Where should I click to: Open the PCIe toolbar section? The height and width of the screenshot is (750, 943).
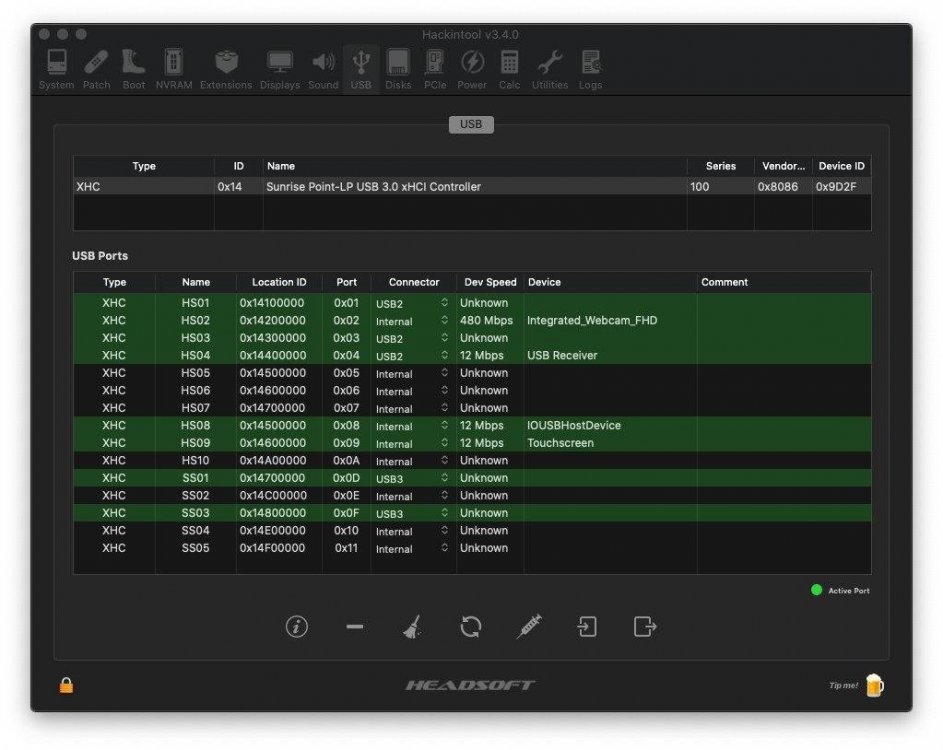pyautogui.click(x=435, y=69)
